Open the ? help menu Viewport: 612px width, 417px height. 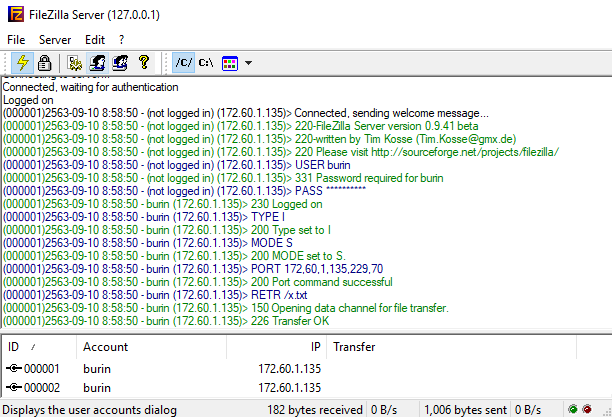tap(122, 38)
